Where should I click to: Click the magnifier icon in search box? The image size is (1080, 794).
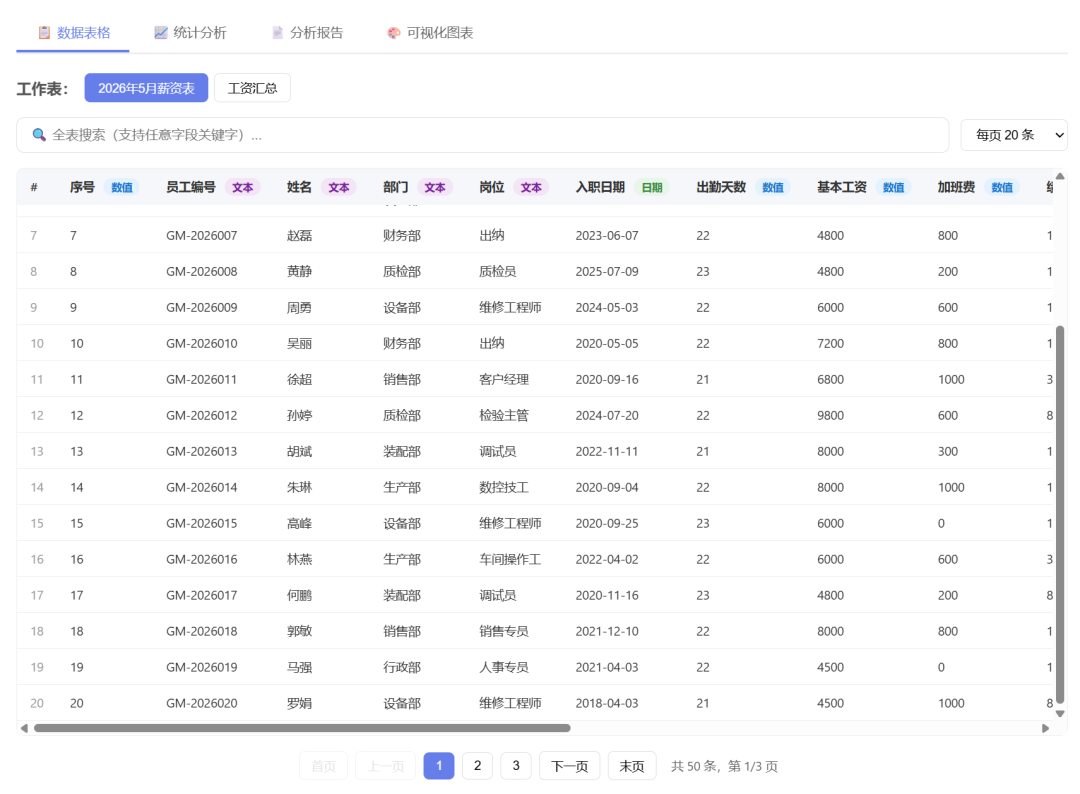(x=39, y=135)
